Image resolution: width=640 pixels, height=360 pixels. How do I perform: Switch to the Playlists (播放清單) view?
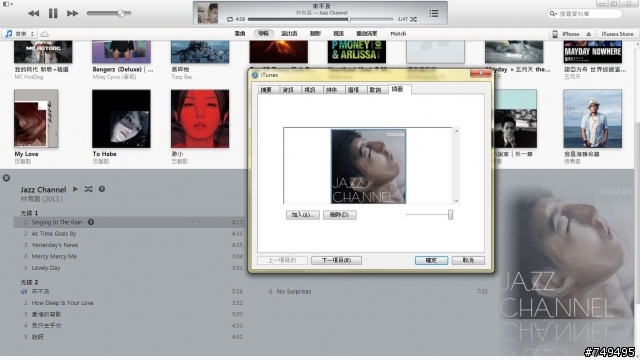(x=366, y=33)
